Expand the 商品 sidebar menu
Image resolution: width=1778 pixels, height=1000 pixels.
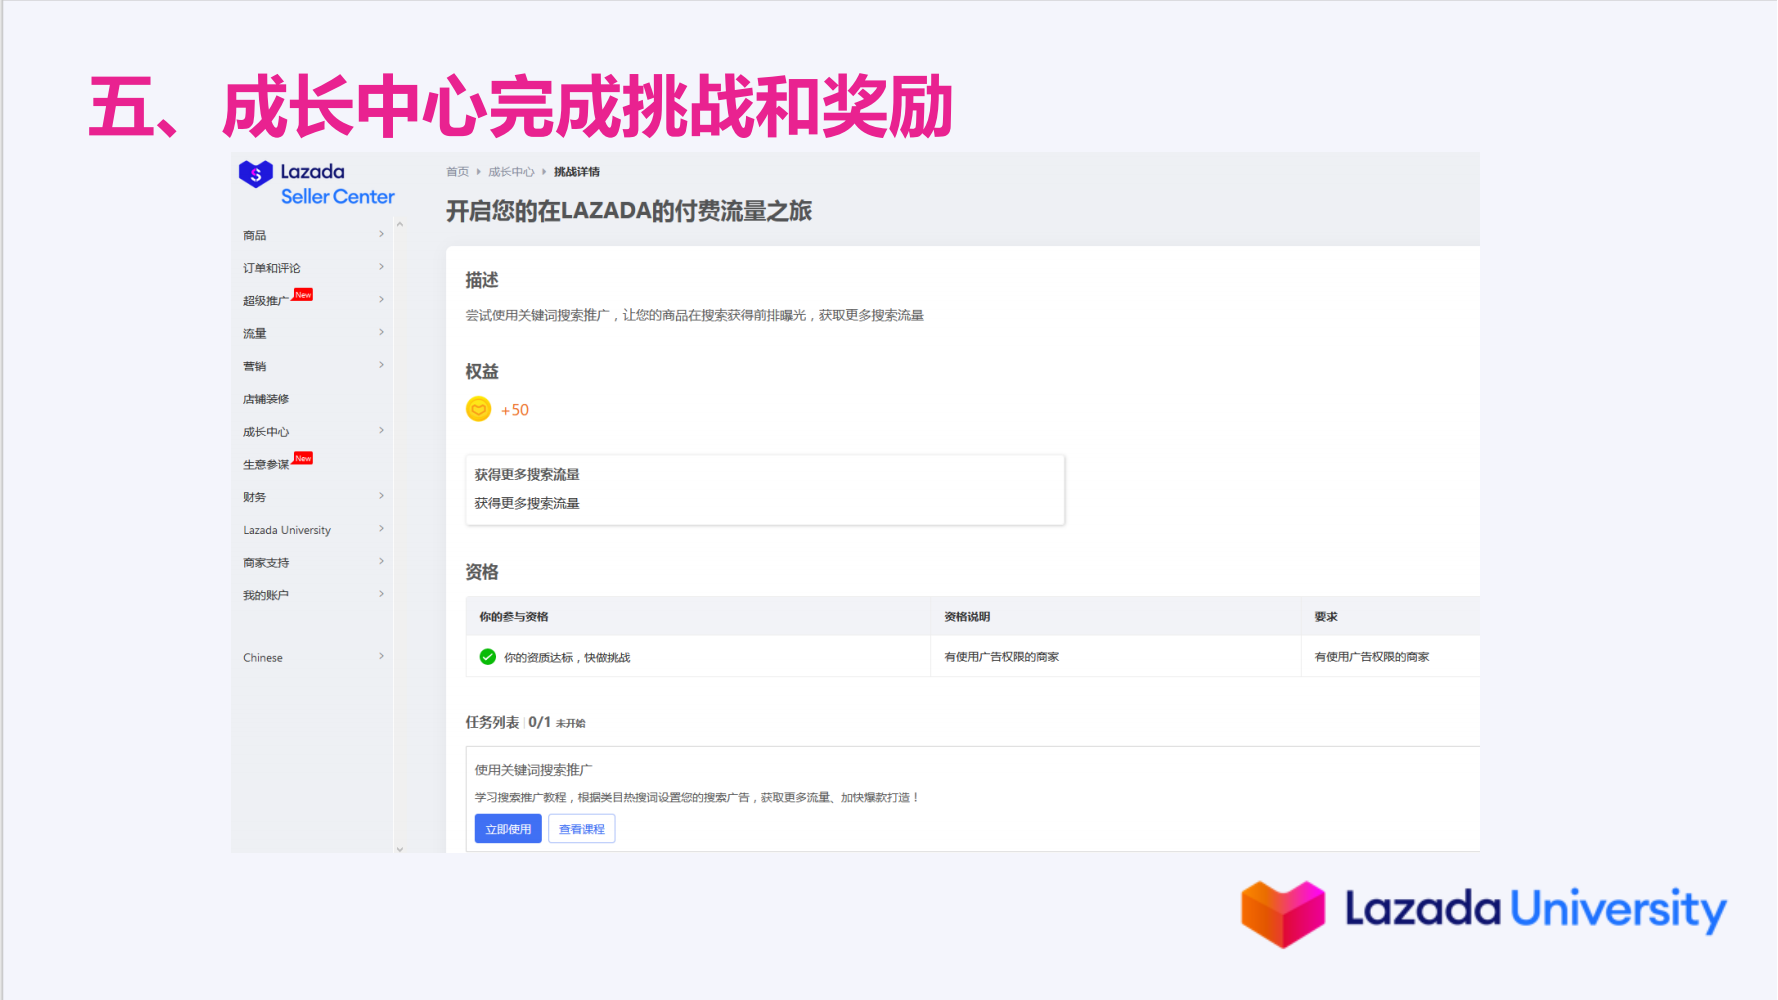point(381,234)
